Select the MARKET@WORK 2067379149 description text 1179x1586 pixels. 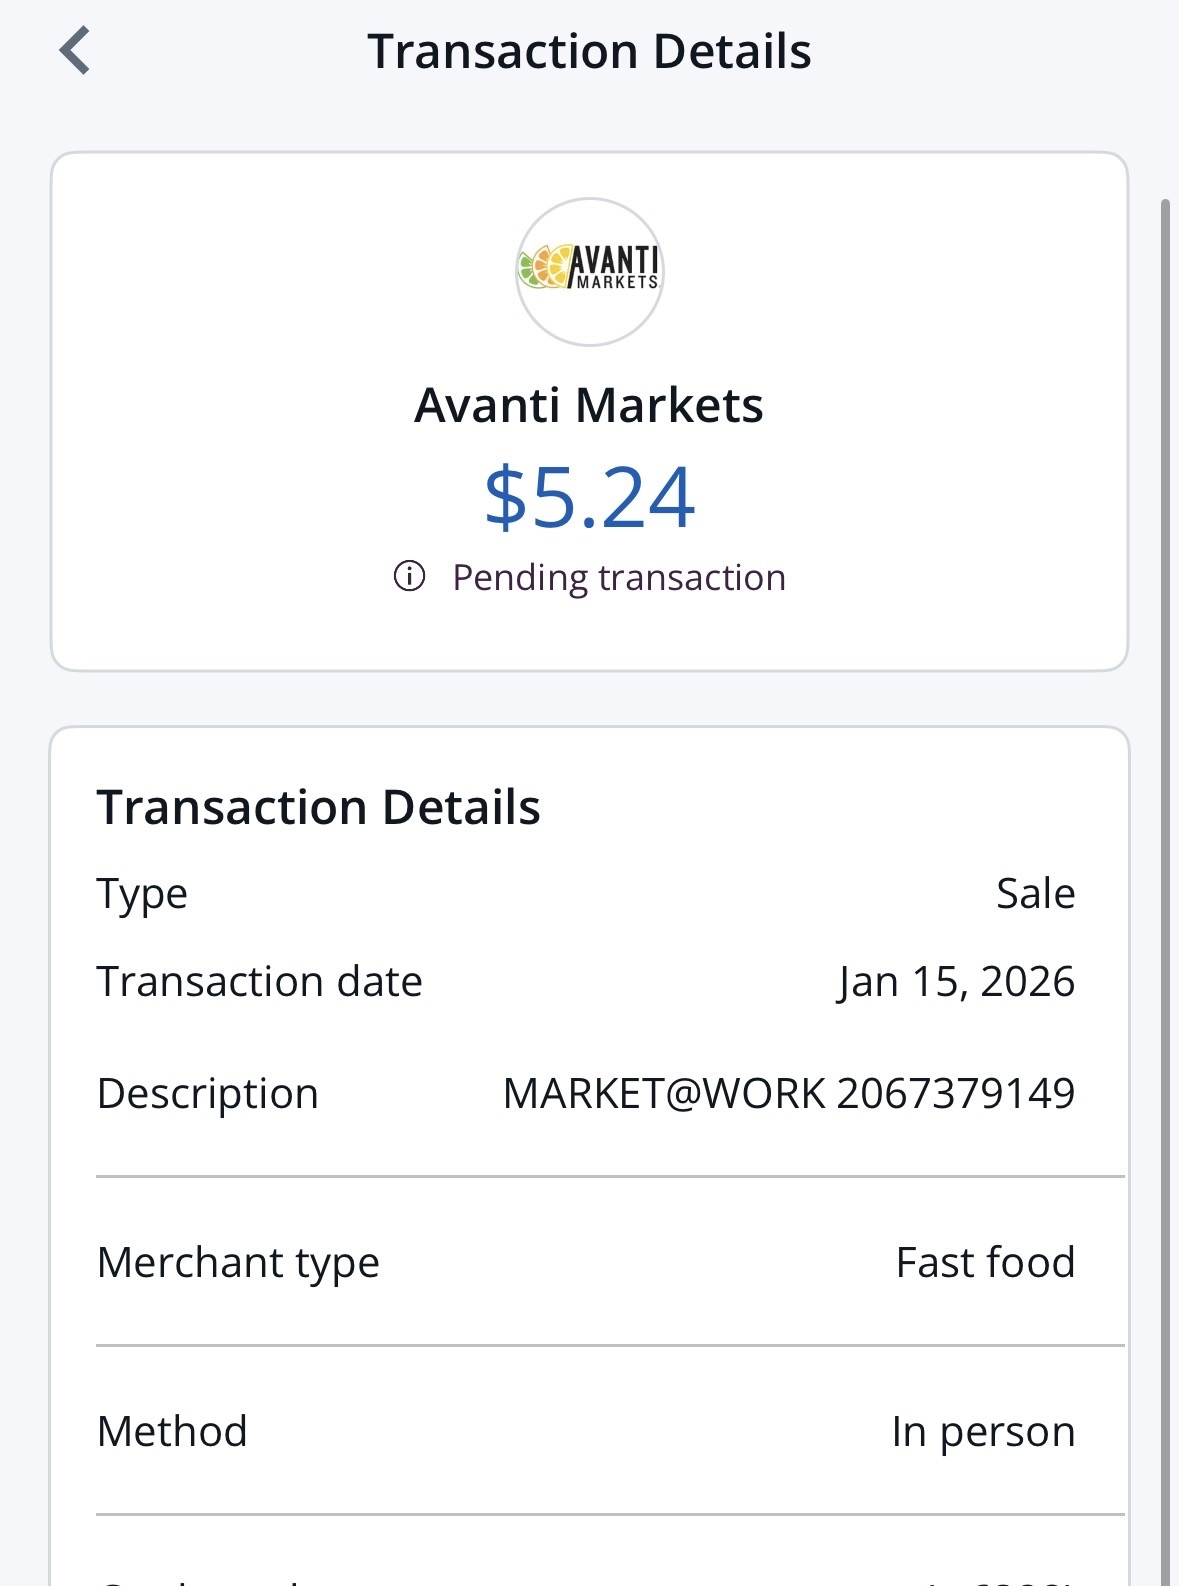click(x=788, y=1093)
